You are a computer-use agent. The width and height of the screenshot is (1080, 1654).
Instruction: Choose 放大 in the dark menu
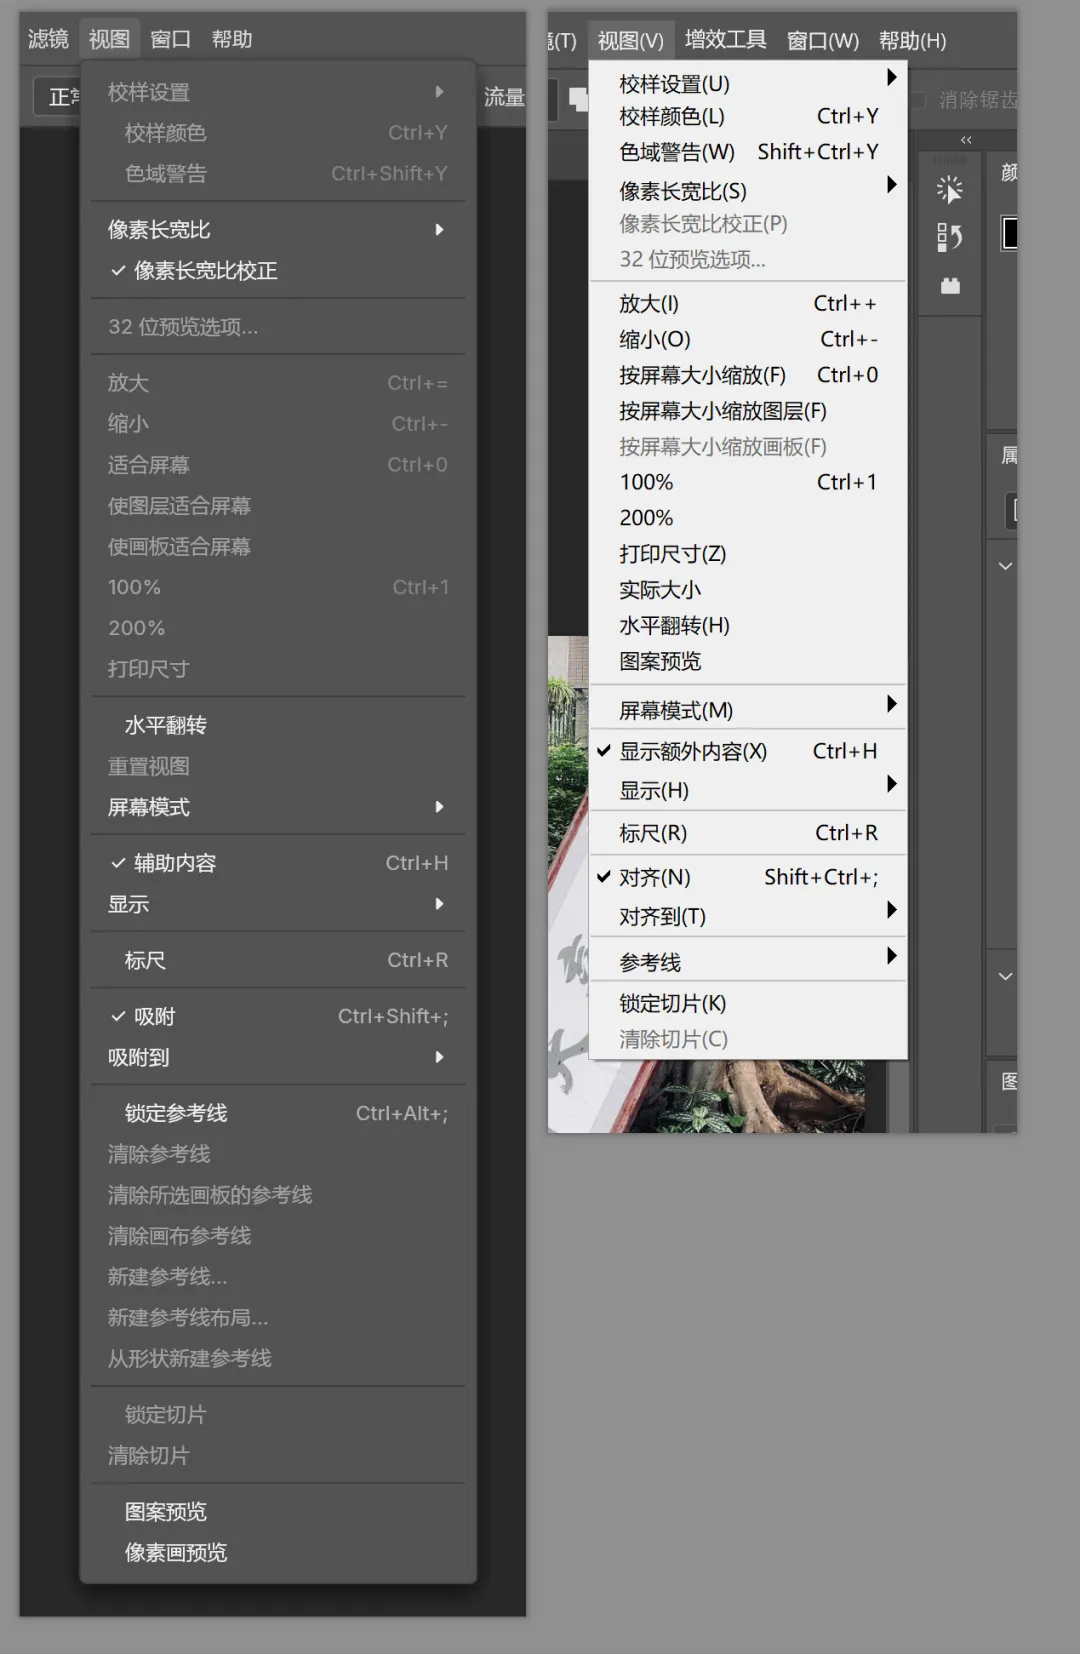278,383
